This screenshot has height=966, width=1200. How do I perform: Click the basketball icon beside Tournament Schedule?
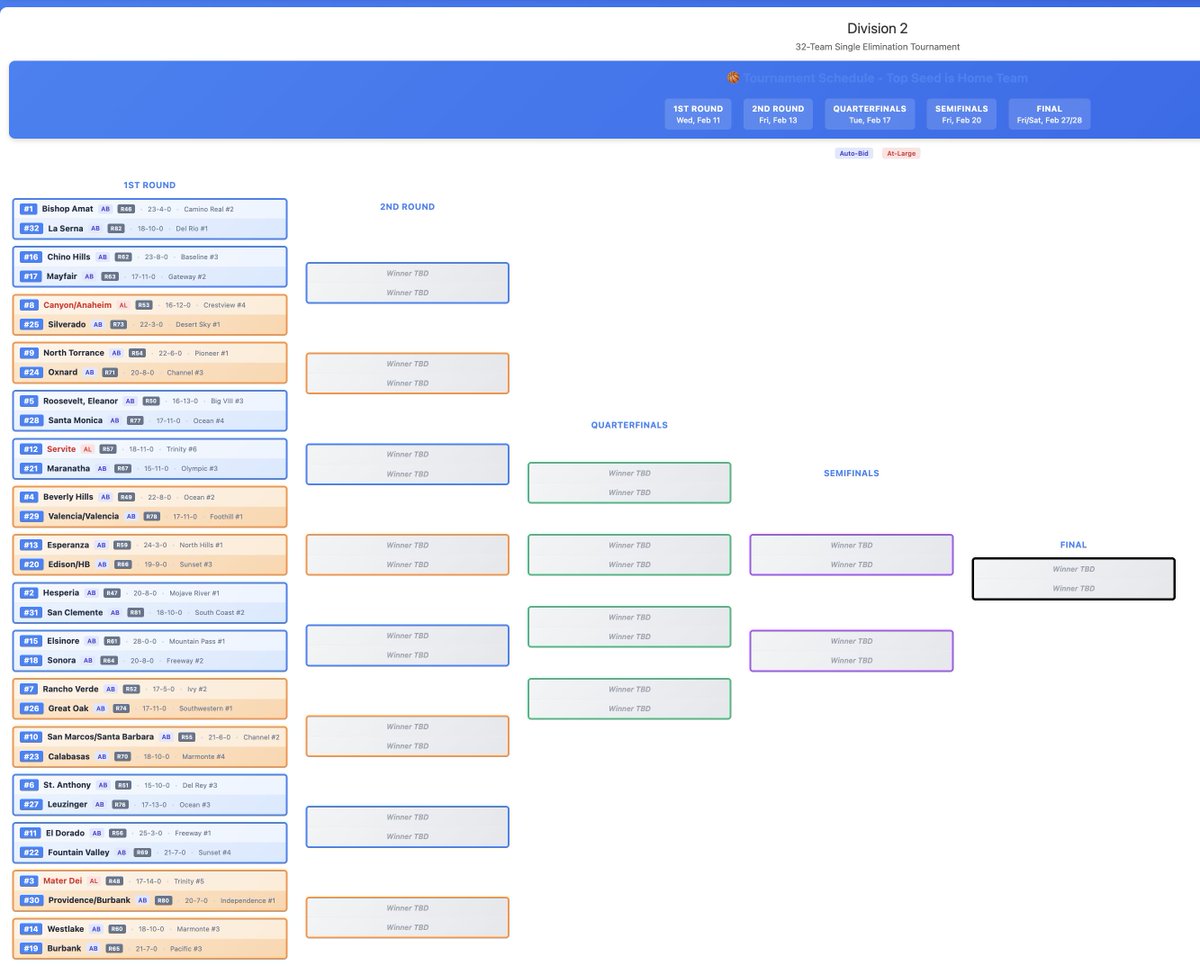coord(733,78)
